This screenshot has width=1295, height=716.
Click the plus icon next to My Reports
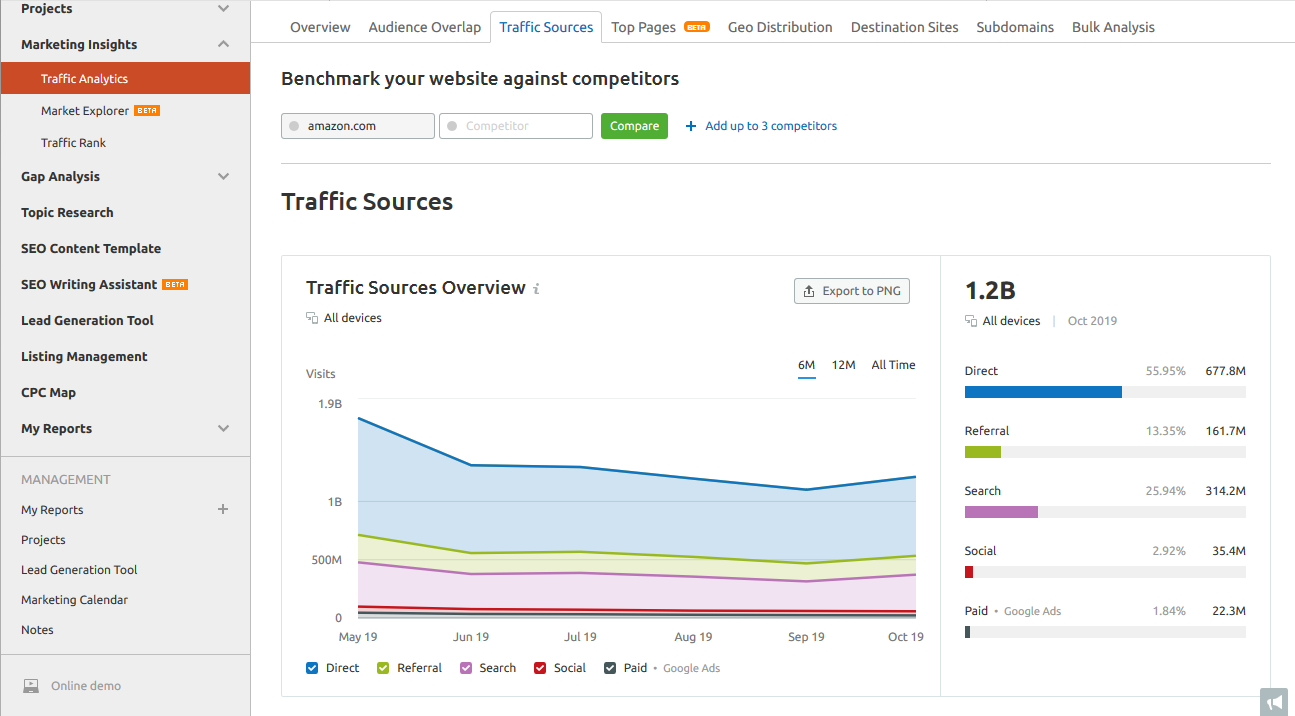222,510
